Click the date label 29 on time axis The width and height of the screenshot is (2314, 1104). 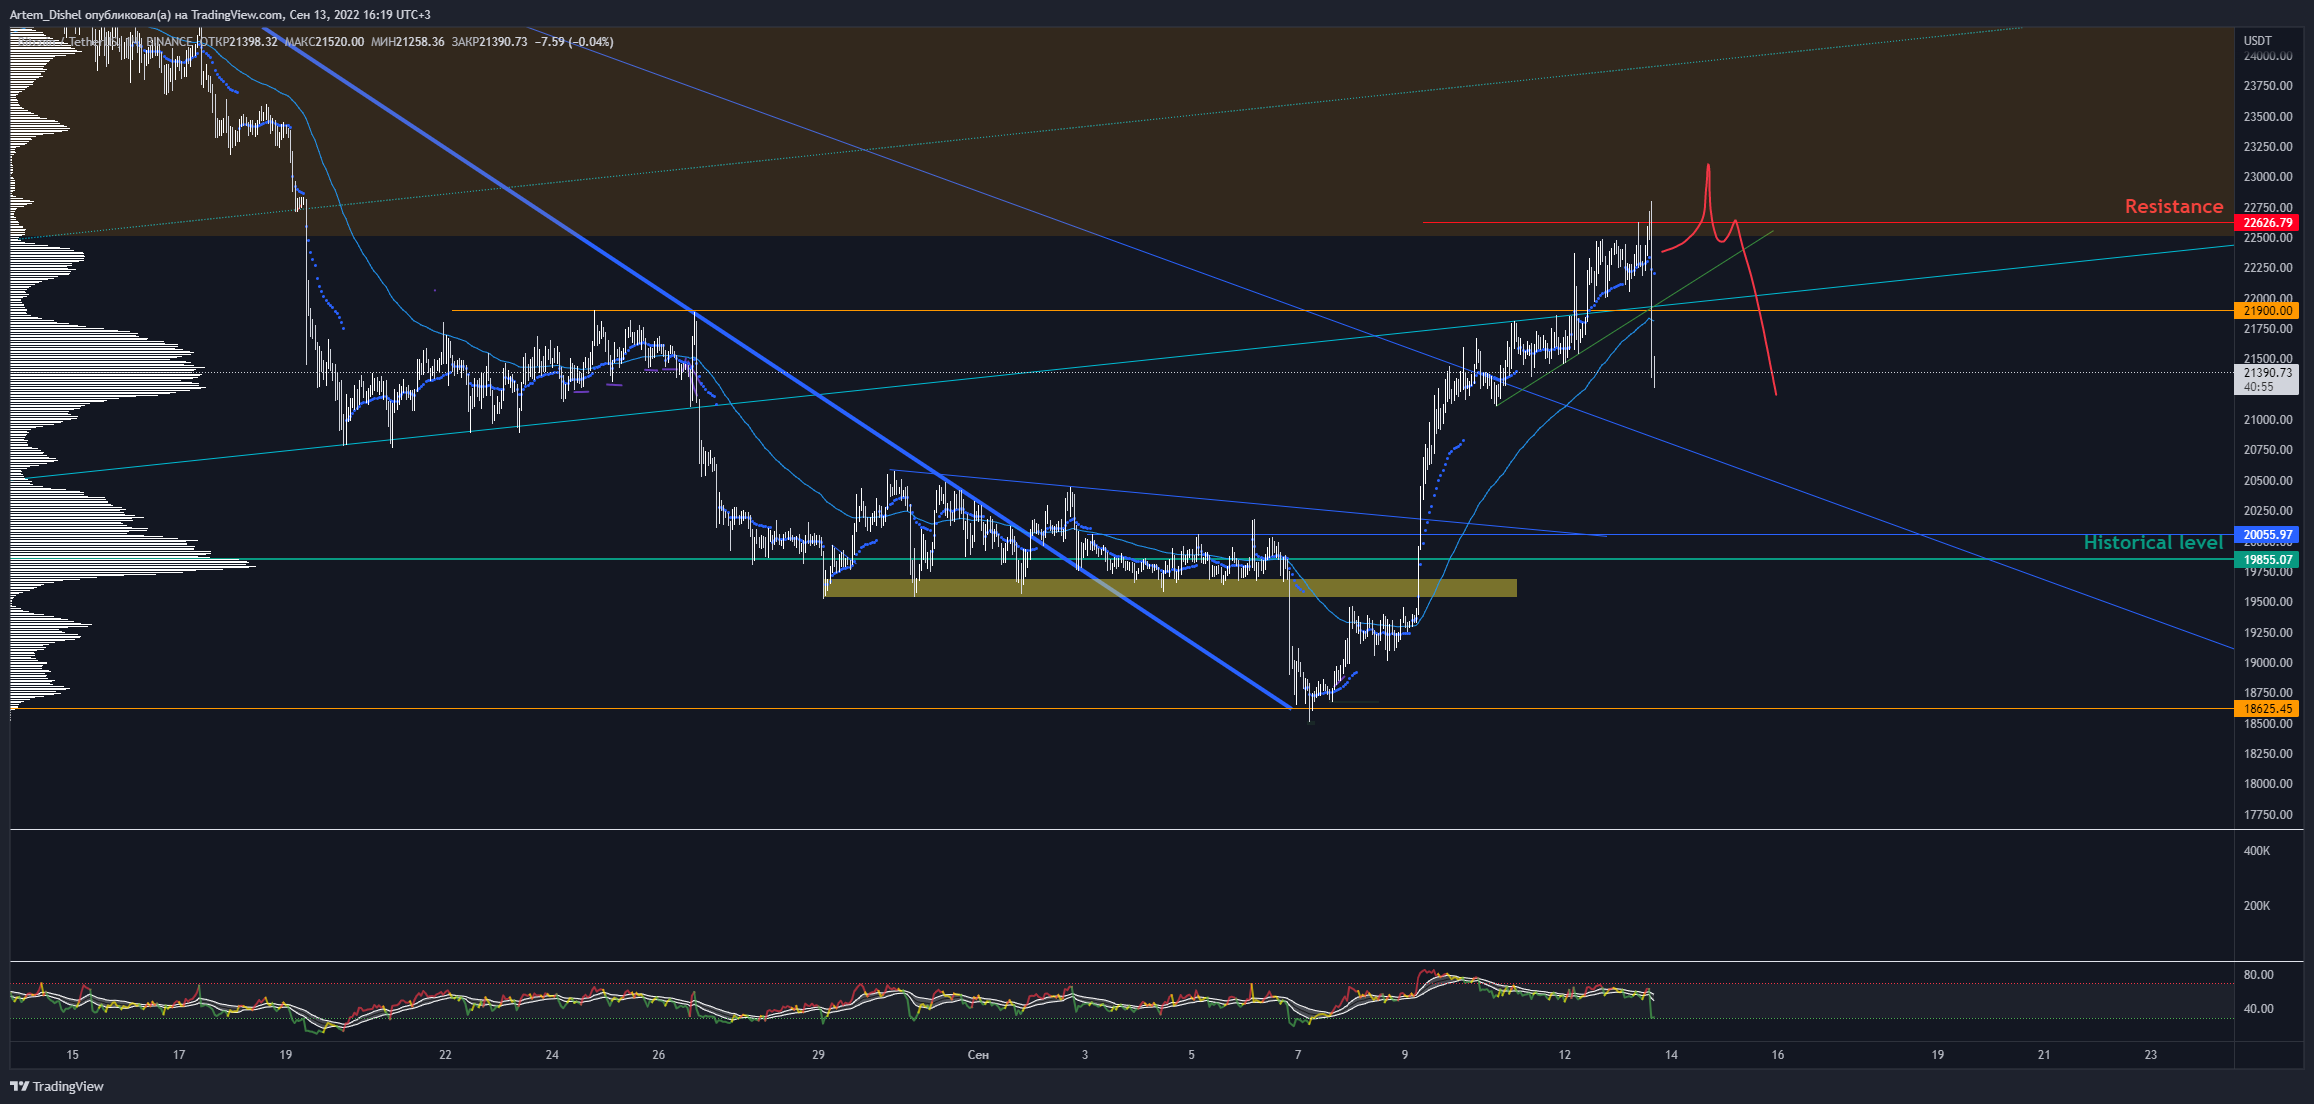818,1055
